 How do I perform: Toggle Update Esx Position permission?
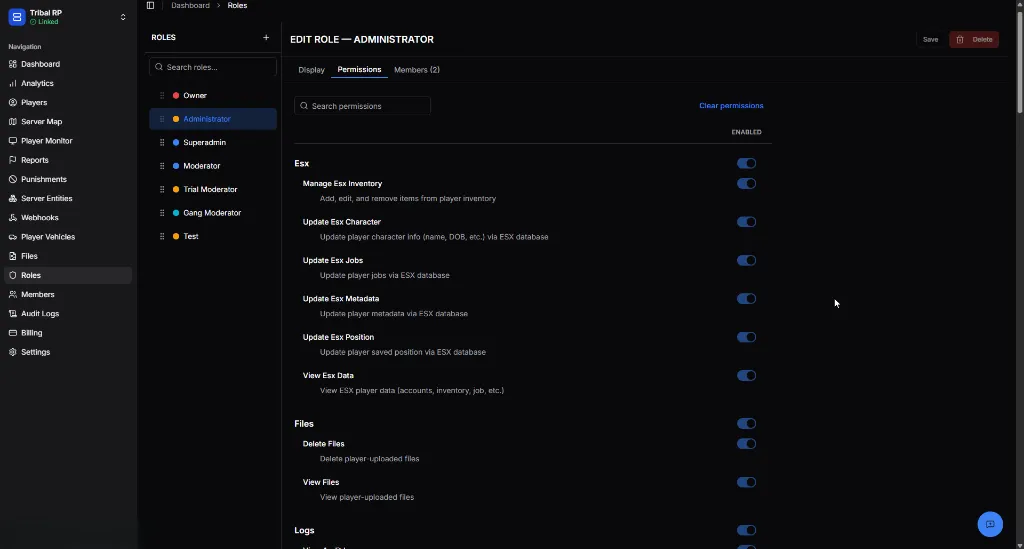pyautogui.click(x=746, y=337)
